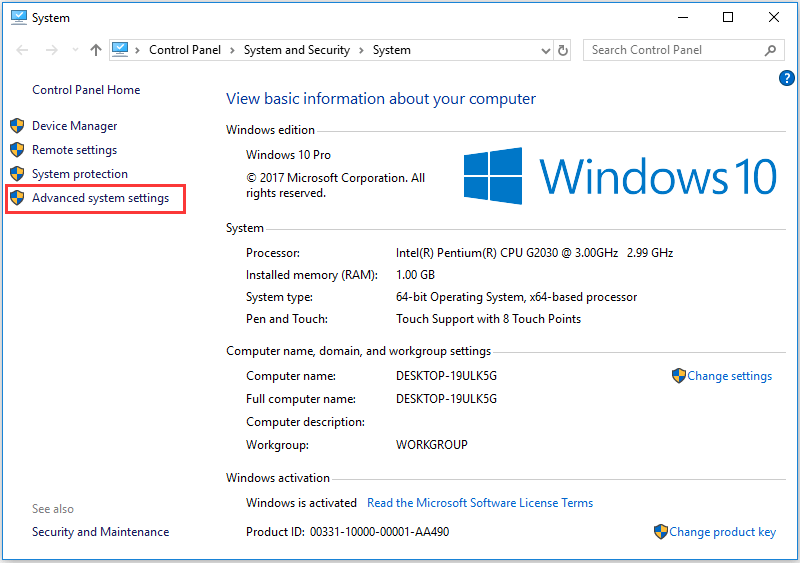
Task: Click the Change product key link
Action: [722, 532]
